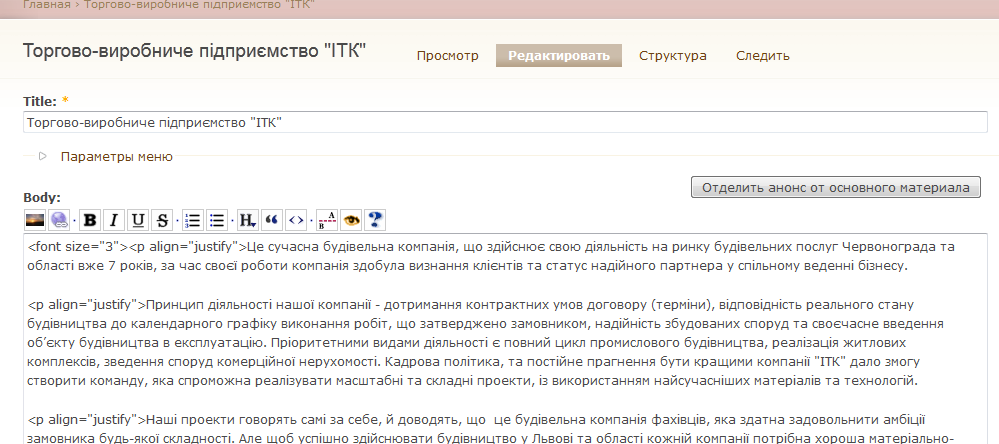Open the Структура tab
Viewport: 999px width, 444px height.
[x=673, y=56]
